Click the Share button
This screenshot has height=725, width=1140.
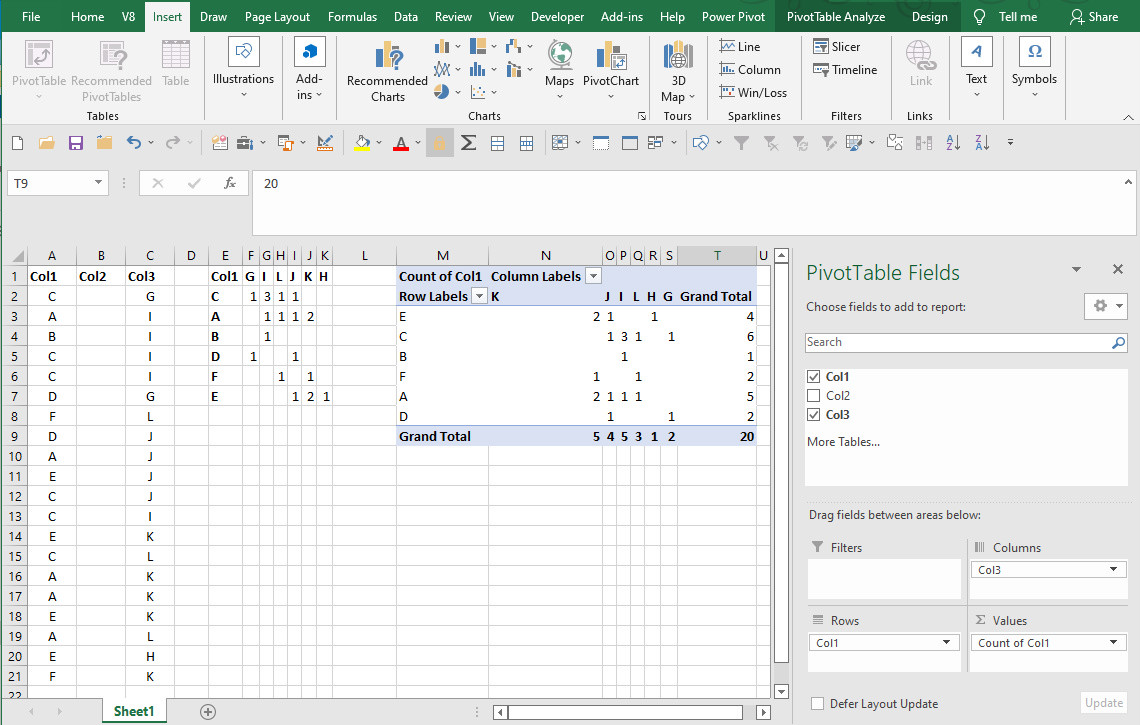pos(1094,17)
